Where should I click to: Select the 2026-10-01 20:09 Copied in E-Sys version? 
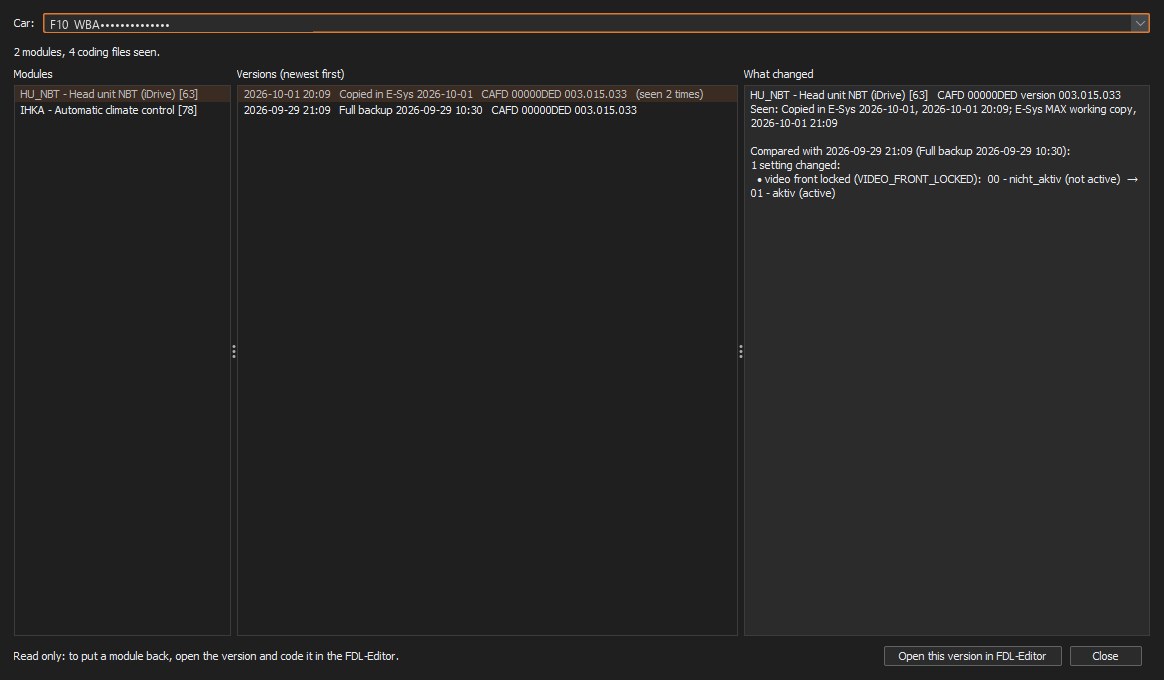click(487, 94)
